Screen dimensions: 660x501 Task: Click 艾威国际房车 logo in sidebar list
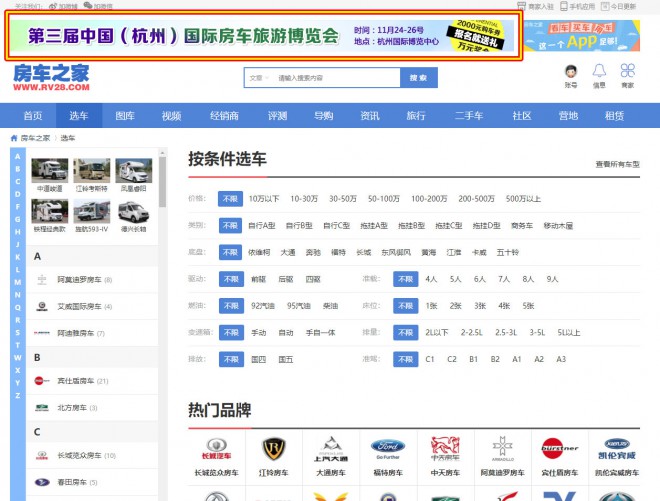42,306
